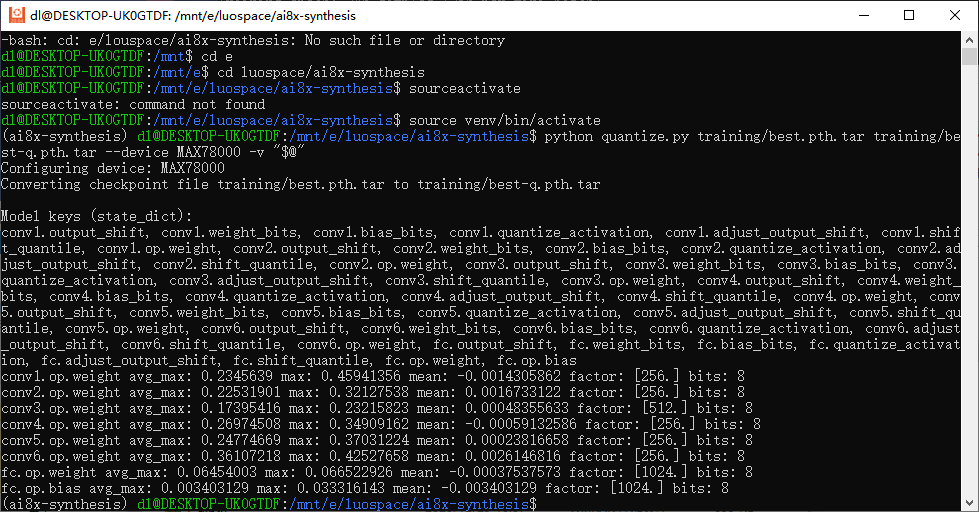Click the fc.op.bias avg_max statistics line

point(365,488)
